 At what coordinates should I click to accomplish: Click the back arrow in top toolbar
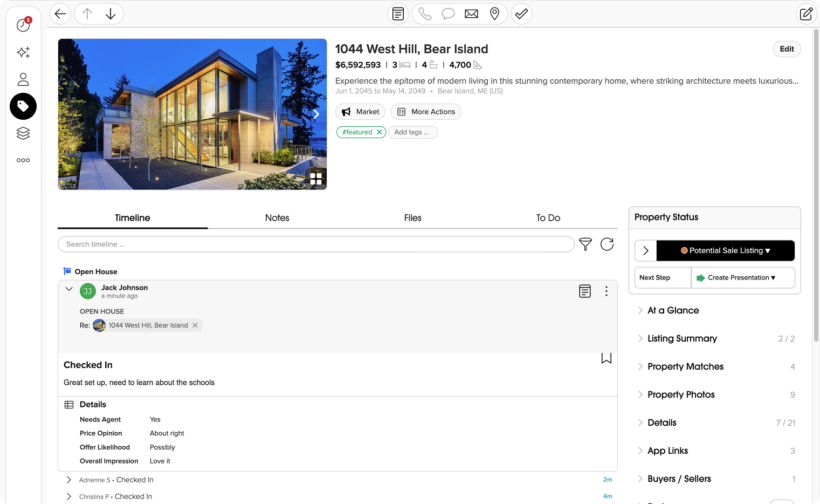pos(61,14)
